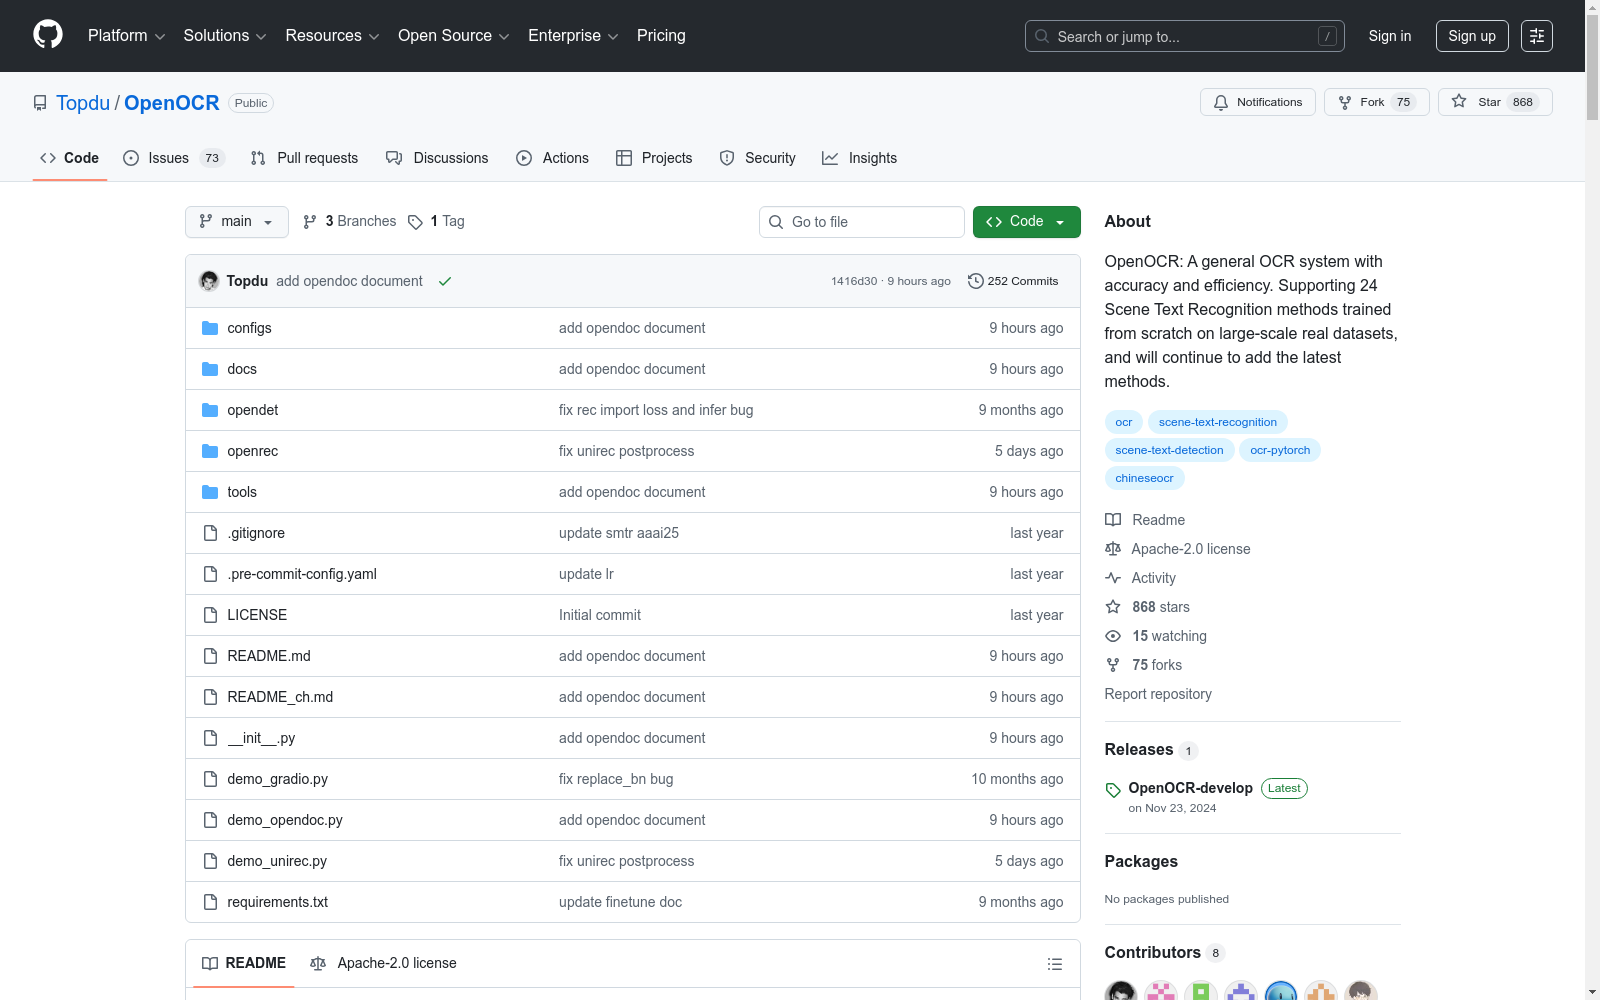Open the README.md file

(x=269, y=656)
